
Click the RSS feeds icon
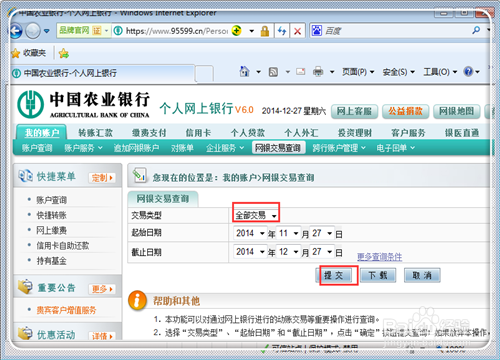click(273, 72)
